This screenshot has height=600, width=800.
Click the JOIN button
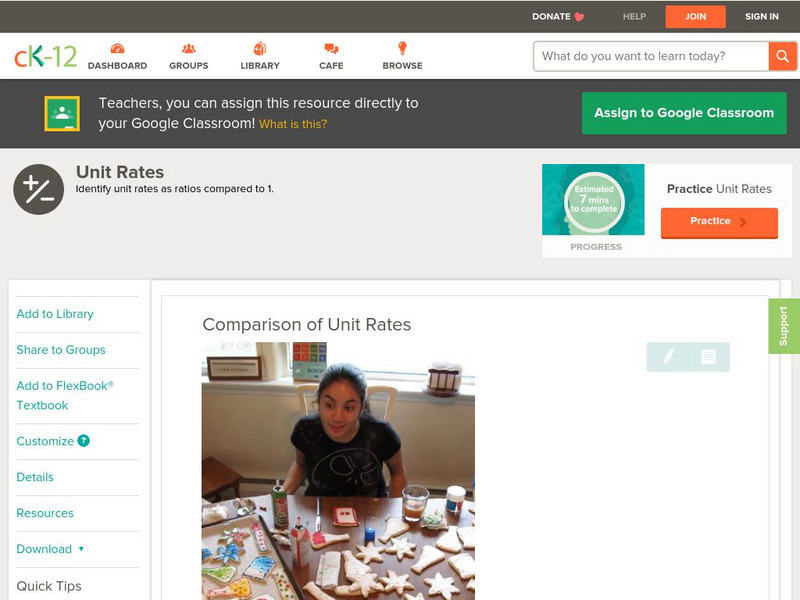point(695,17)
